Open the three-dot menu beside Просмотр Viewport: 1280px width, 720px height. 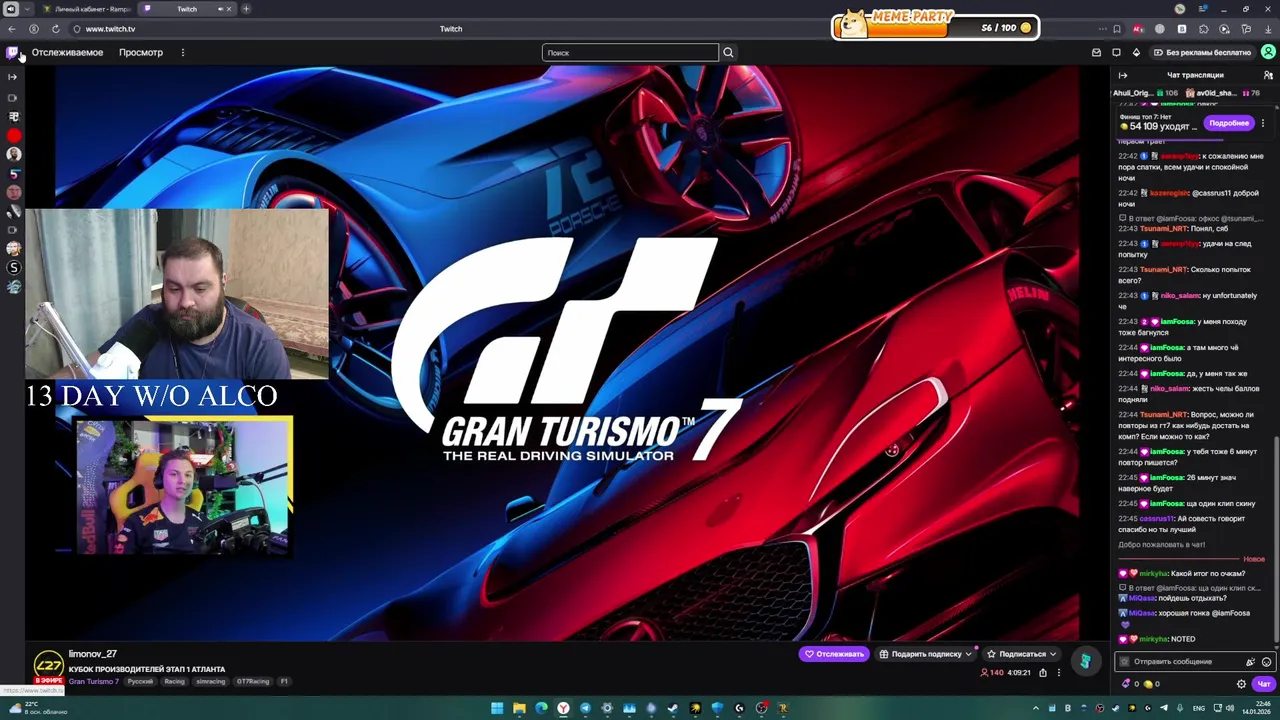182,52
